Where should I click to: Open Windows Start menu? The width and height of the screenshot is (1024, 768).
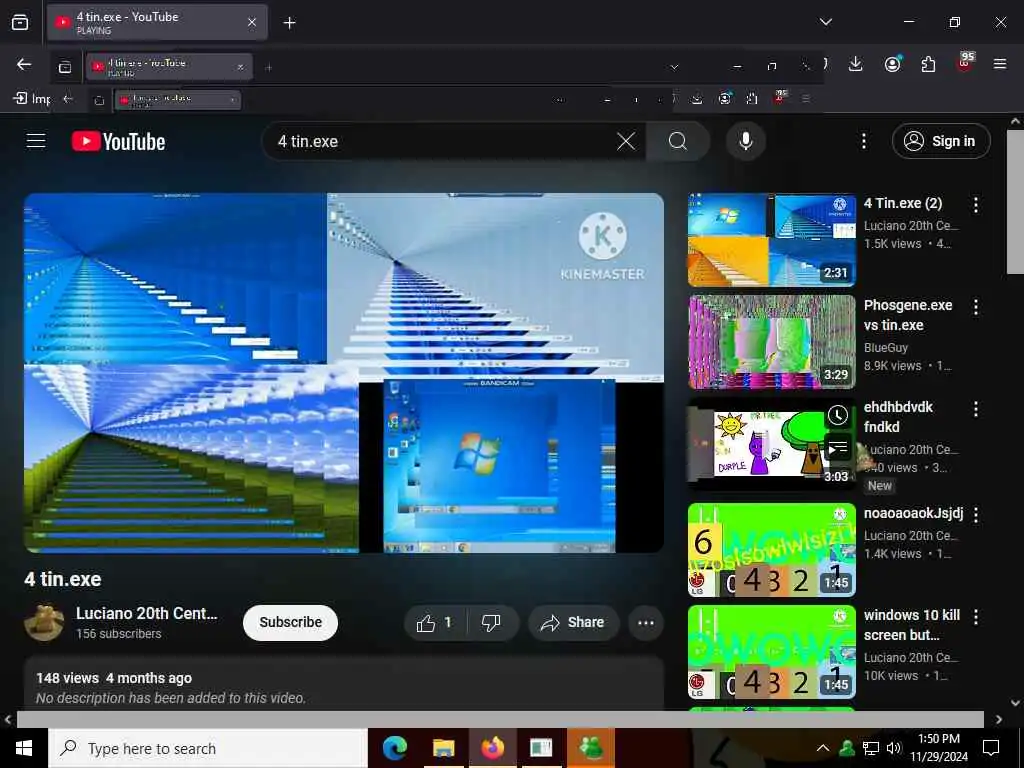coord(24,748)
